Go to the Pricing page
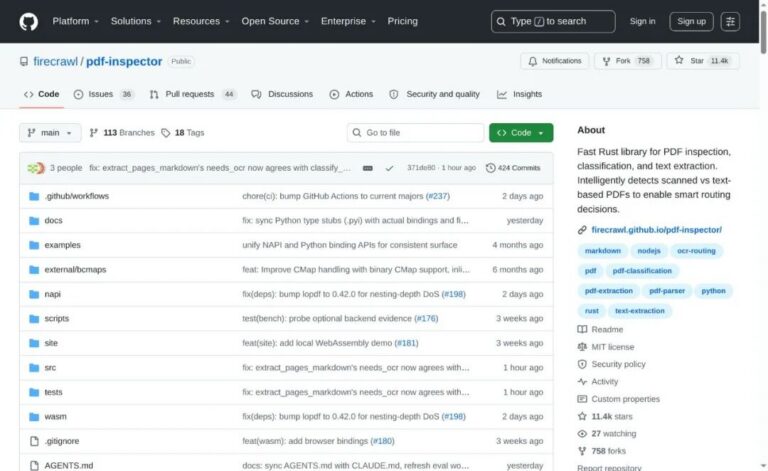 tap(403, 22)
